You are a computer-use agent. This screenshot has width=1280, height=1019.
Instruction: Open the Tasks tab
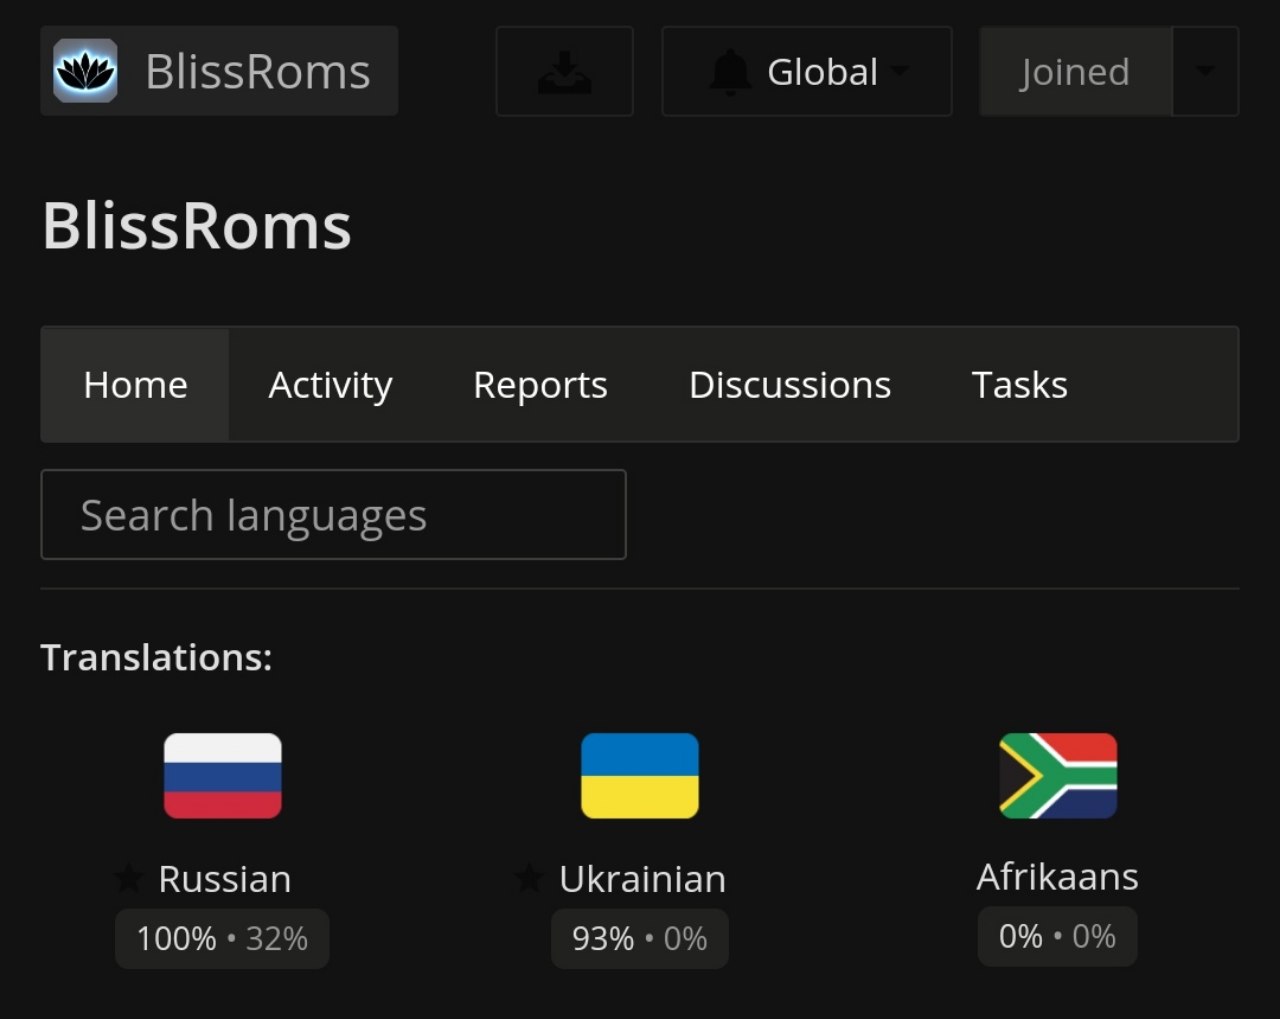tap(1020, 385)
